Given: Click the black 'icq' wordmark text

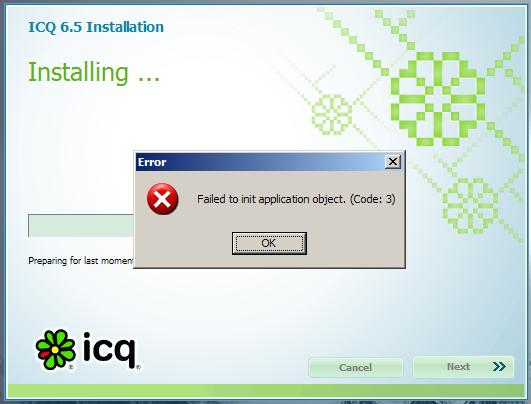Looking at the screenshot, I should click(x=110, y=350).
